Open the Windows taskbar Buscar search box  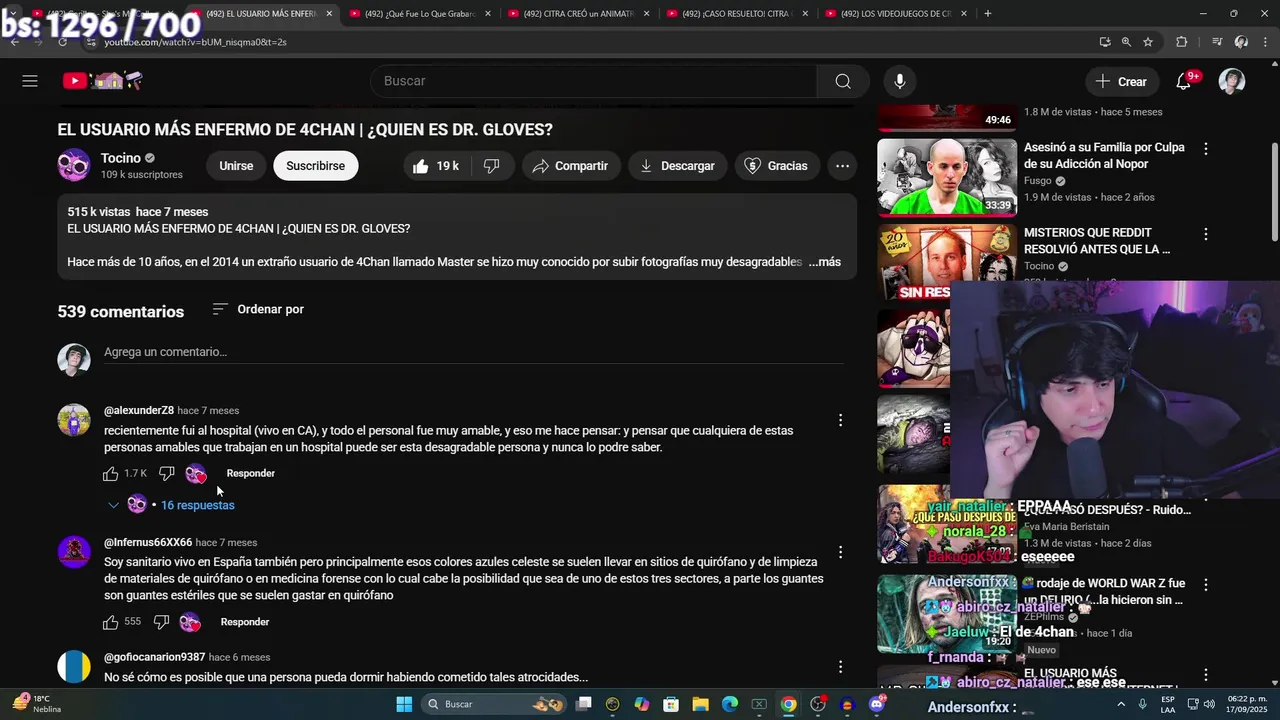coord(494,704)
